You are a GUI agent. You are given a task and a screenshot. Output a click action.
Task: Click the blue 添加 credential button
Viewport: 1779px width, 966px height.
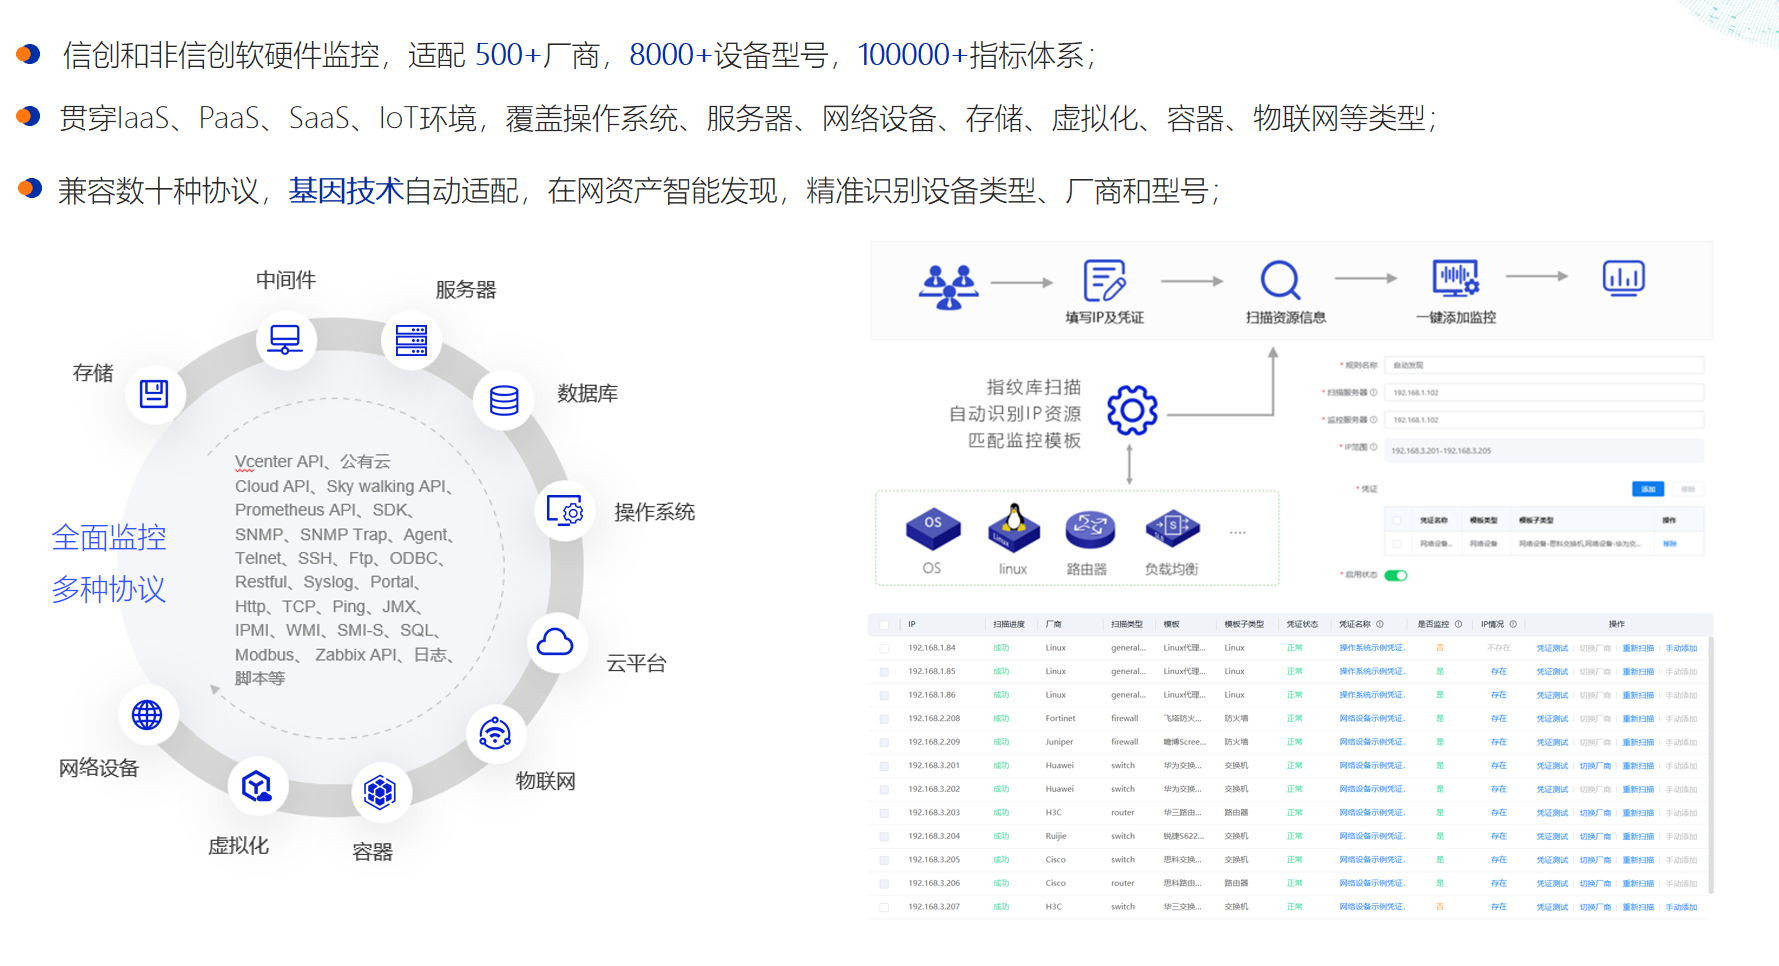tap(1648, 489)
